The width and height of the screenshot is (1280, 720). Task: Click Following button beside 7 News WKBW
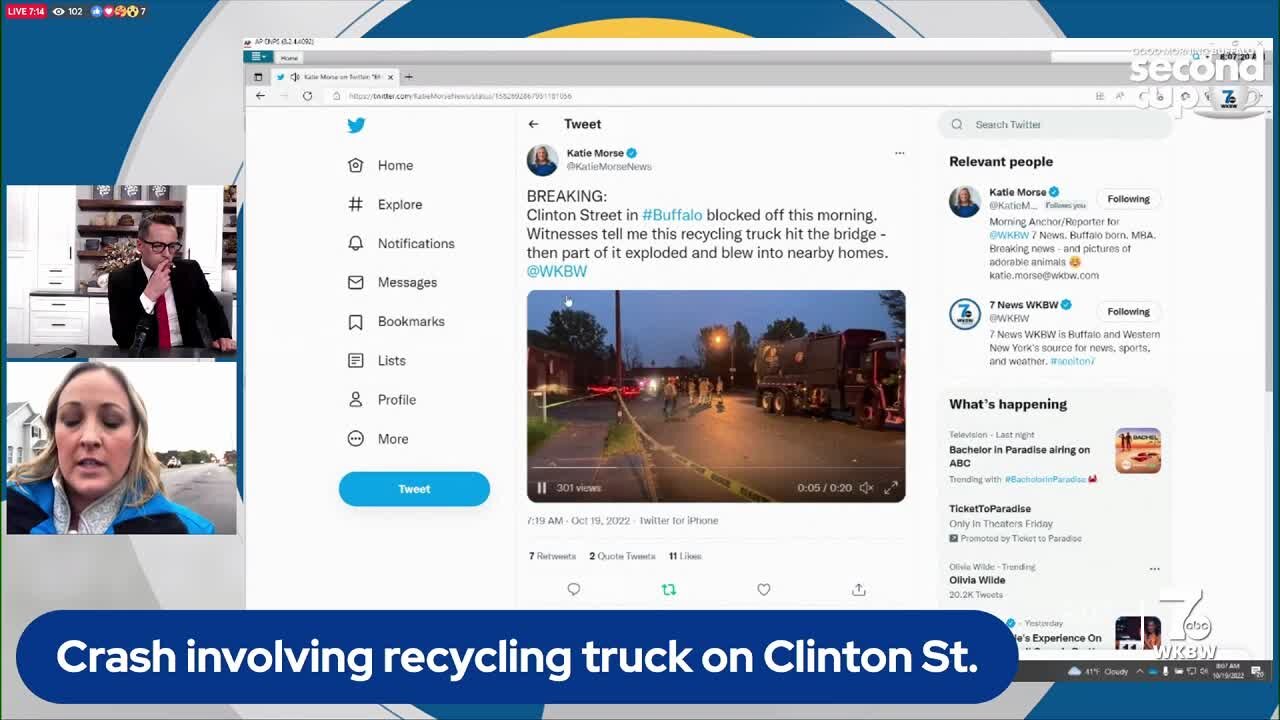point(1128,312)
